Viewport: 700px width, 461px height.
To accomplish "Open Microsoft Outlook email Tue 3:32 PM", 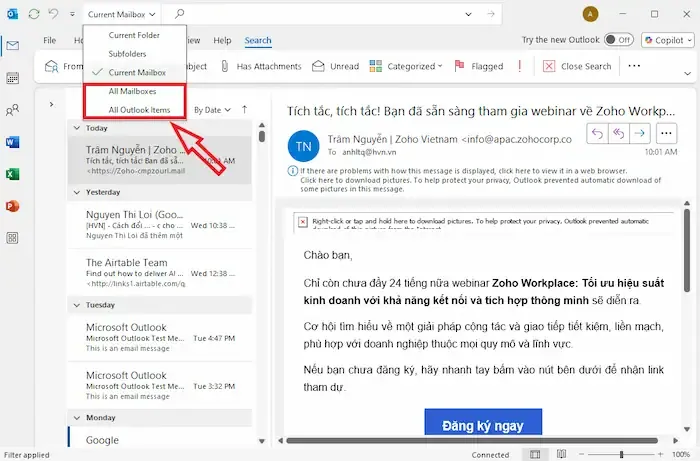I will click(160, 385).
